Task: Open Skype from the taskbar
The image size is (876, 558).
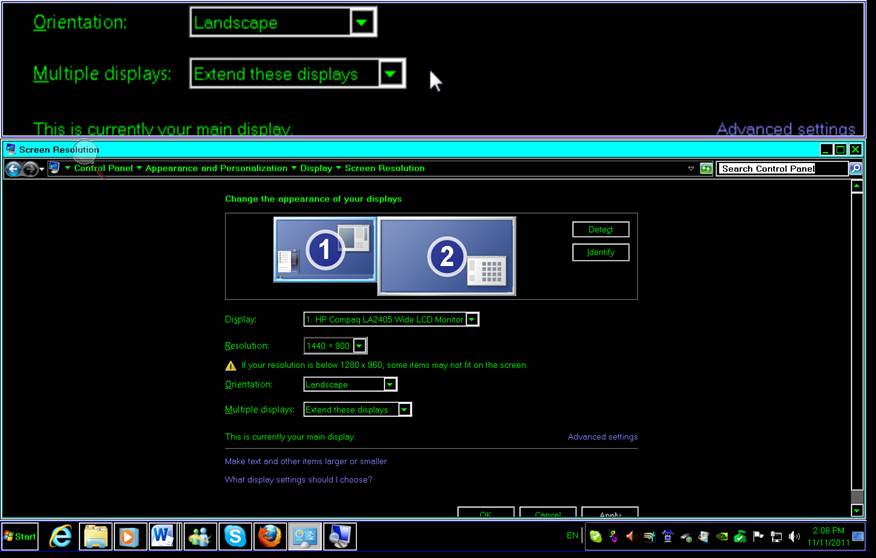Action: 235,537
